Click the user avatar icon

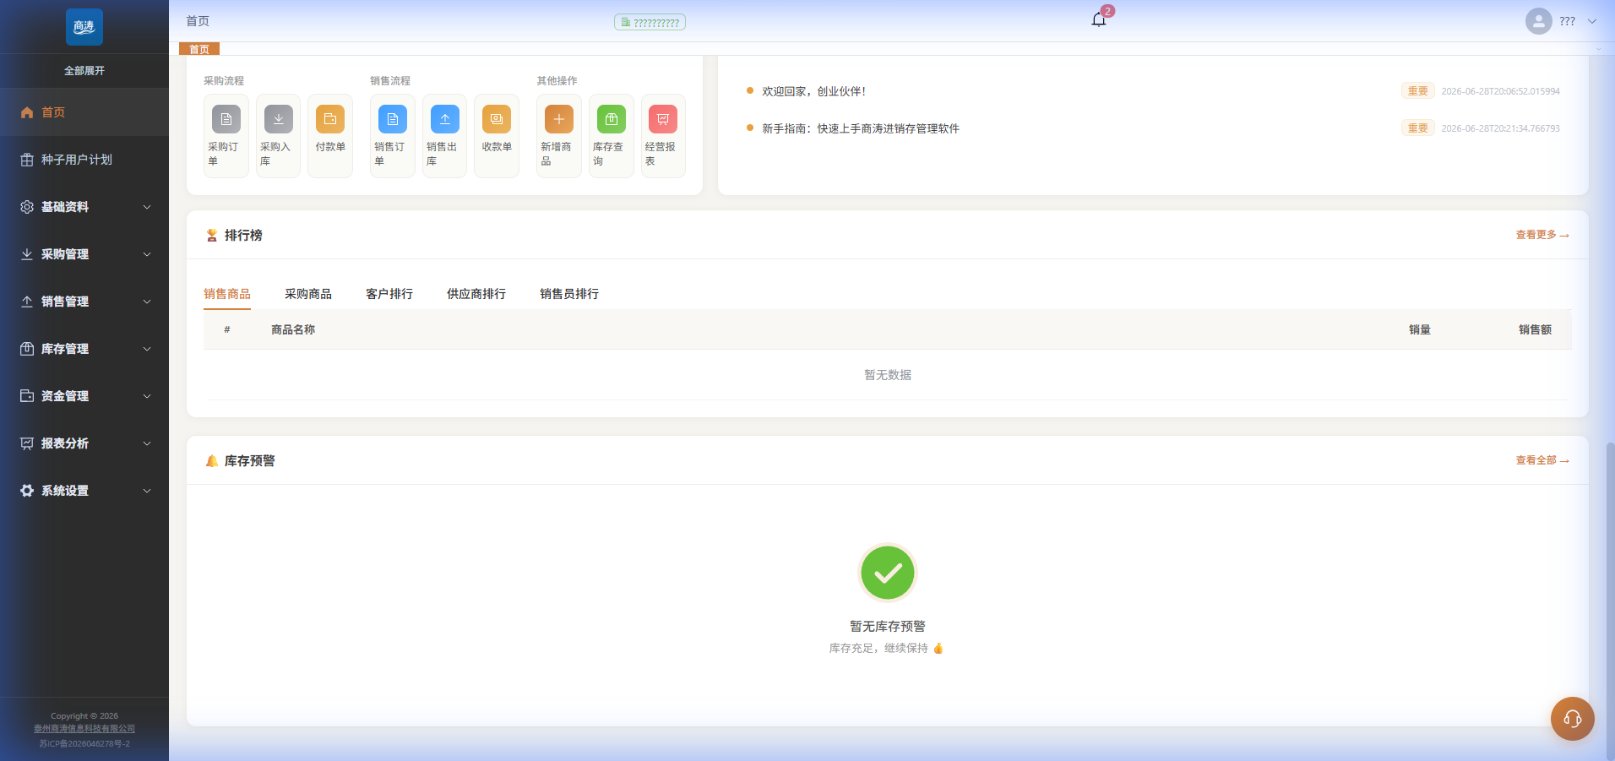point(1538,21)
